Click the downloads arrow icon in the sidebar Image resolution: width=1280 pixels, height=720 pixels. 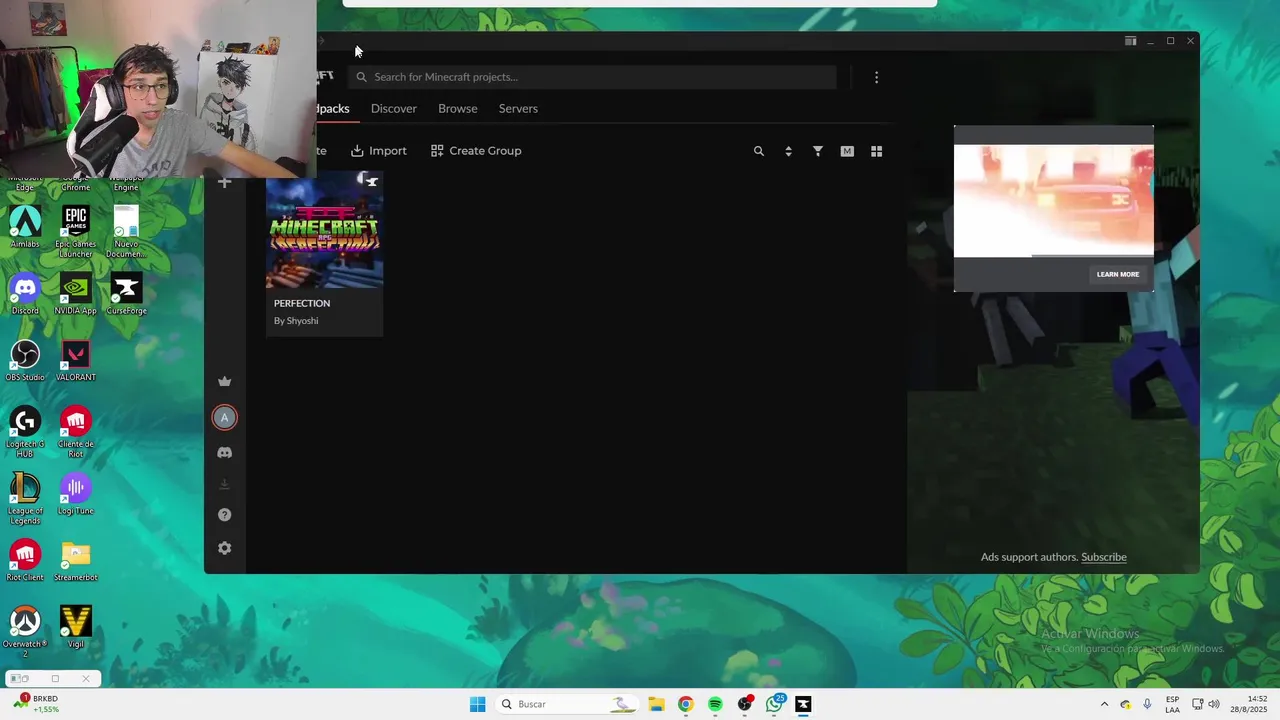pyautogui.click(x=224, y=484)
